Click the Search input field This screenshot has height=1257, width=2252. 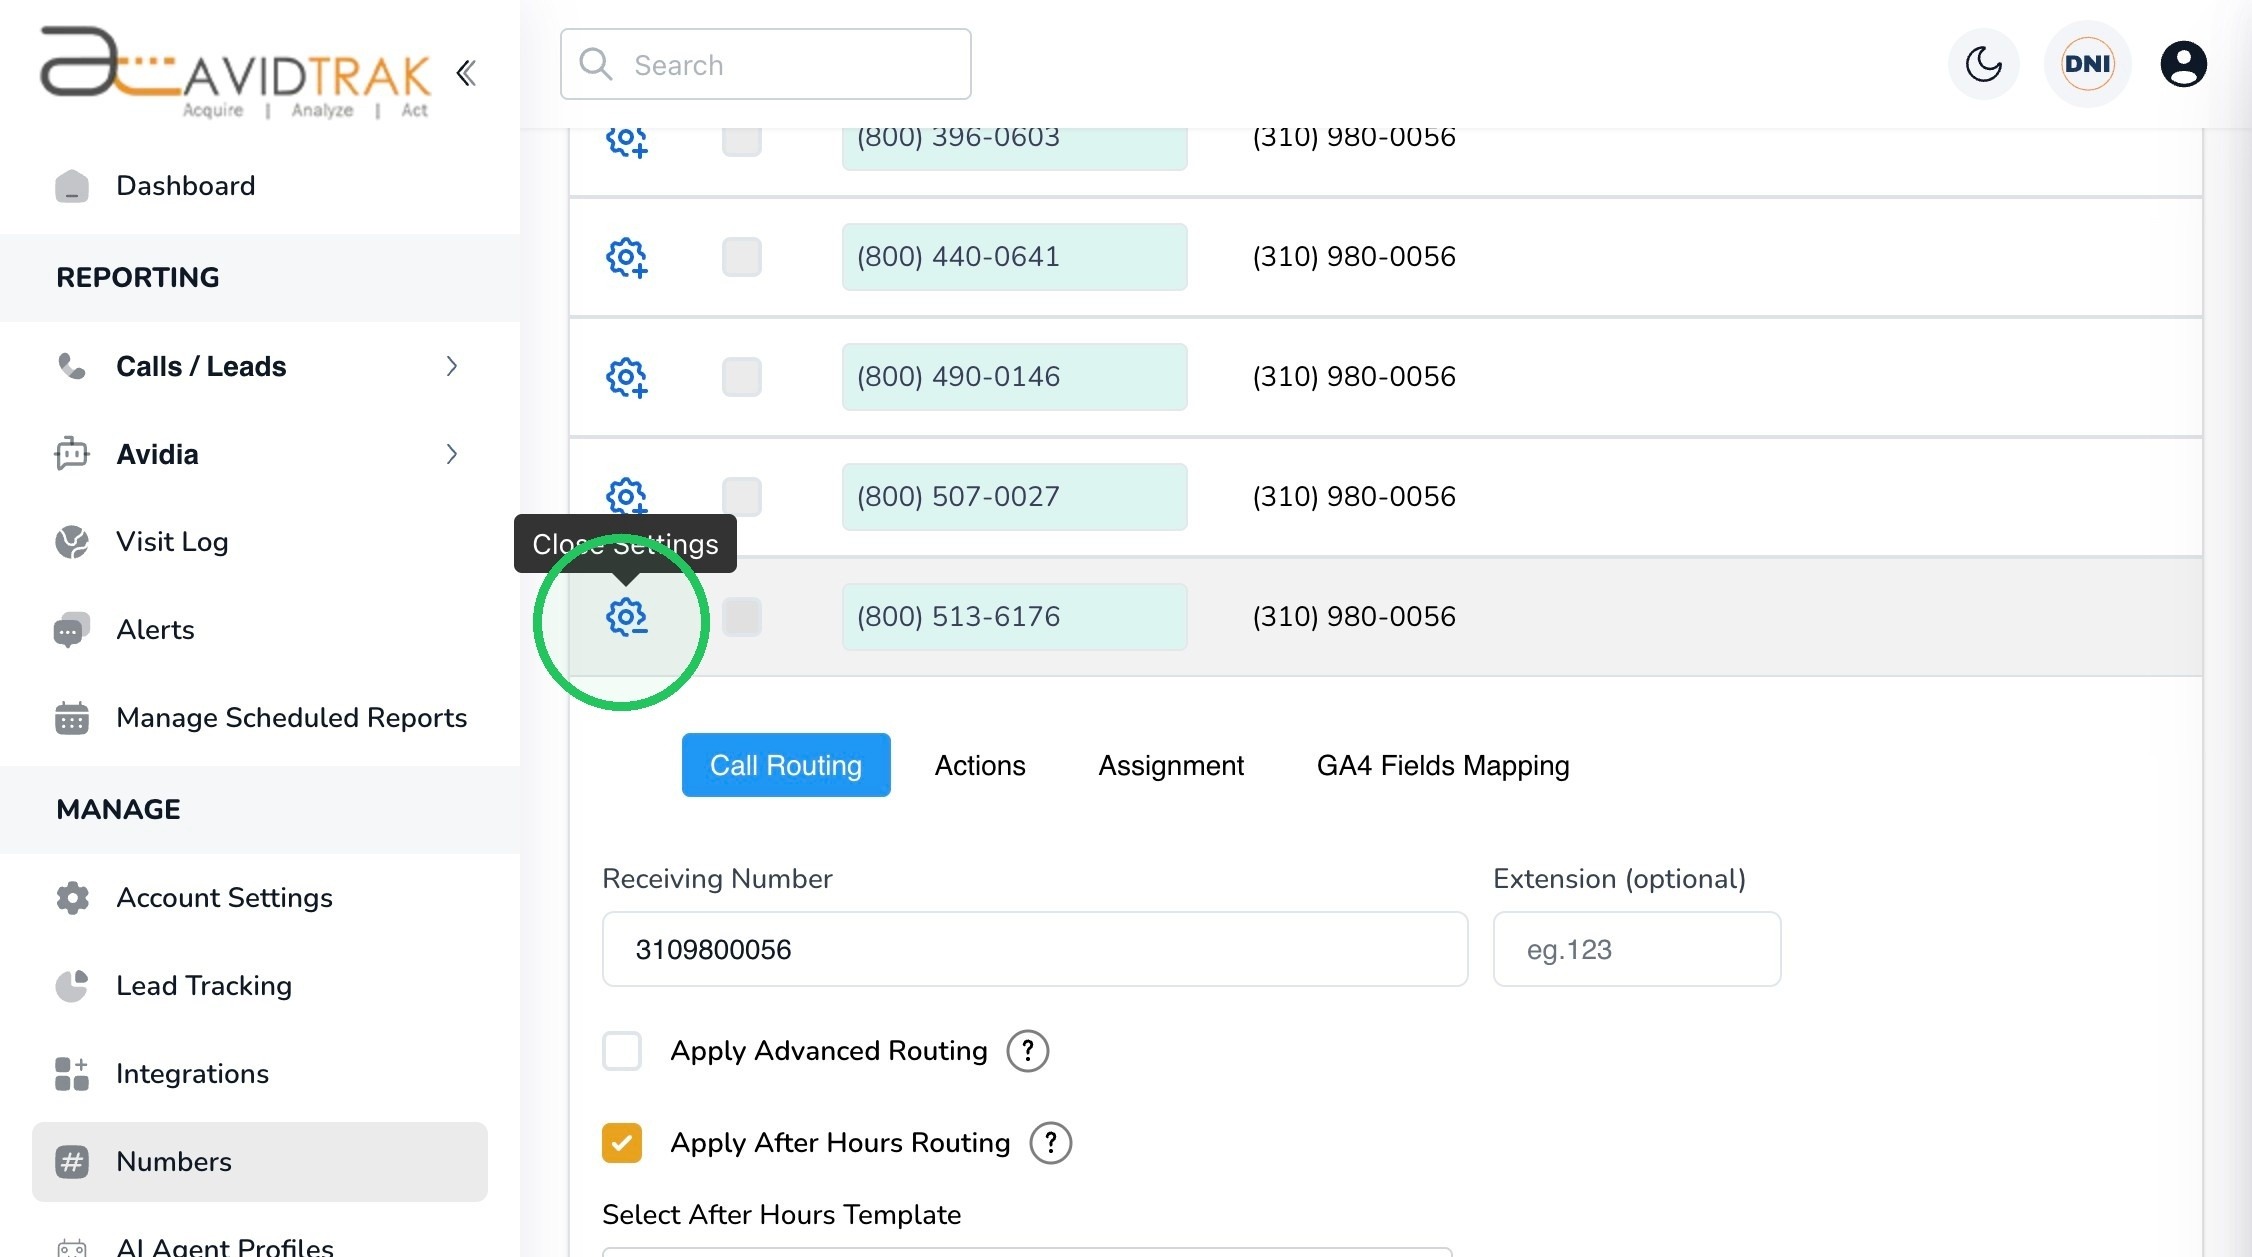coord(766,64)
